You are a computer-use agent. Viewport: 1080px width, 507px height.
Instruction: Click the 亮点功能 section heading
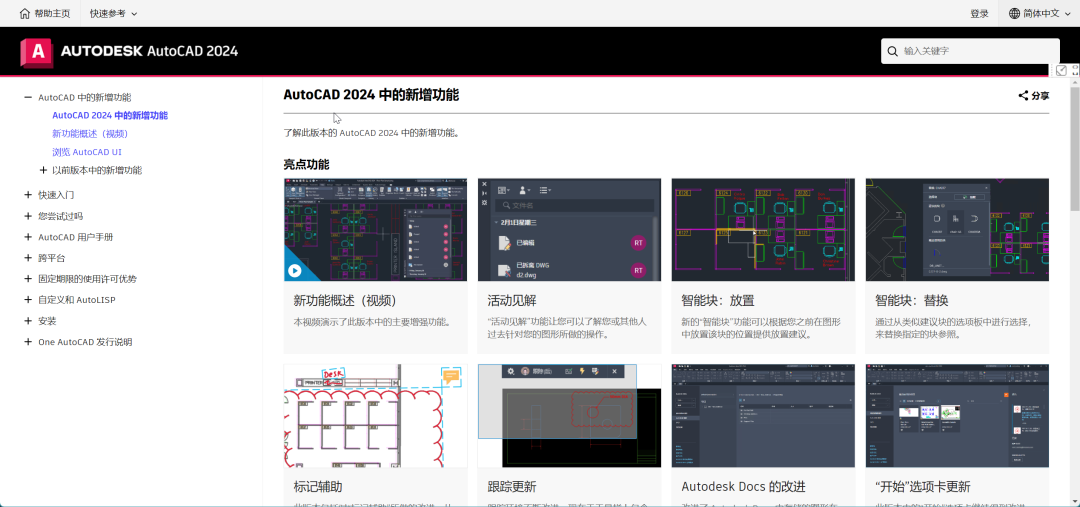click(307, 165)
